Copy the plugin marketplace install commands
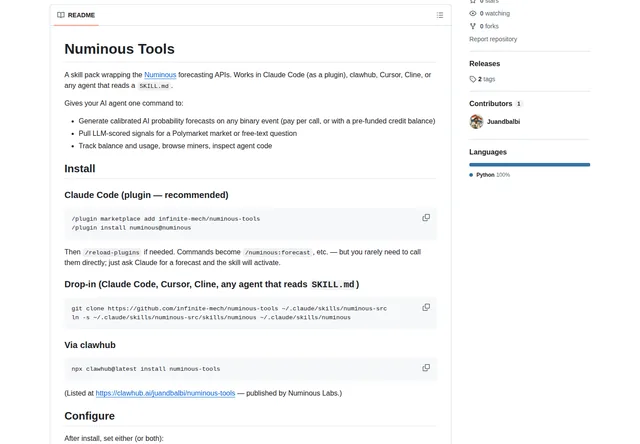 click(x=426, y=218)
